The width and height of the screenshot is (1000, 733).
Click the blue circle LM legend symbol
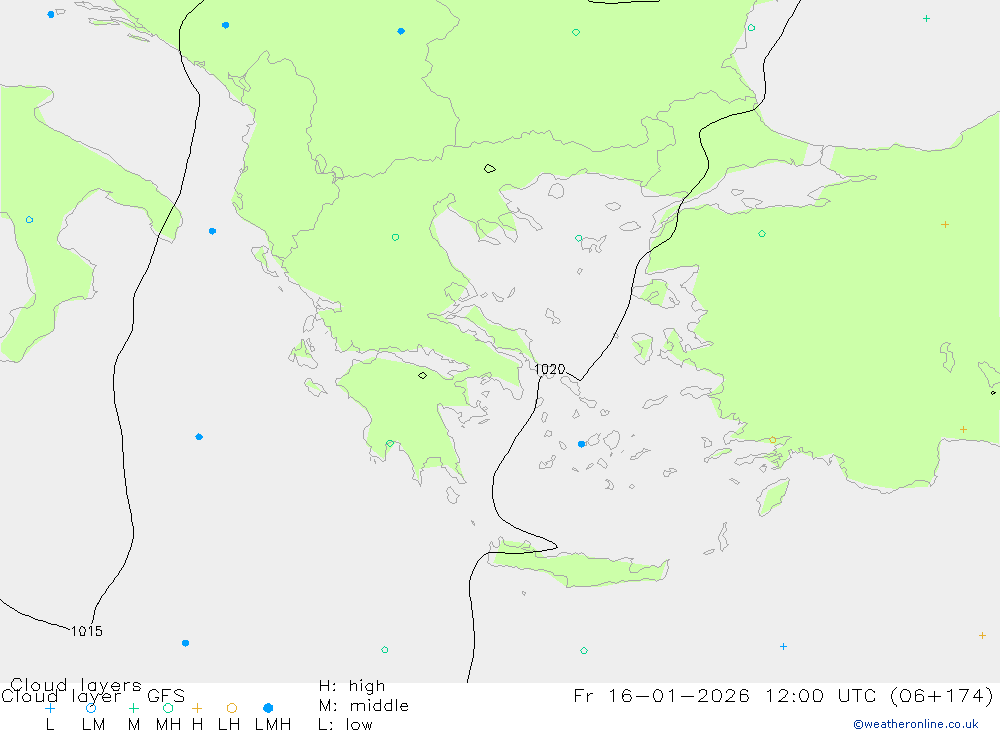pyautogui.click(x=91, y=708)
